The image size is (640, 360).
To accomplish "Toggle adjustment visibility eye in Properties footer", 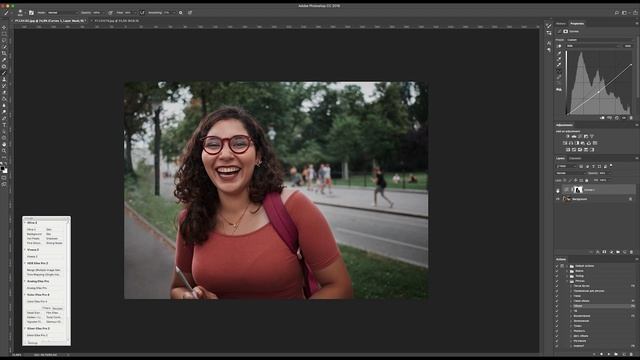I will coord(624,118).
